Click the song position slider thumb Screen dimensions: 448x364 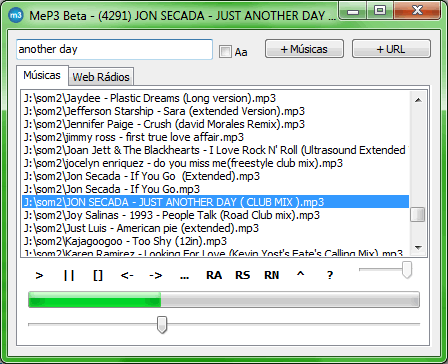tap(162, 324)
